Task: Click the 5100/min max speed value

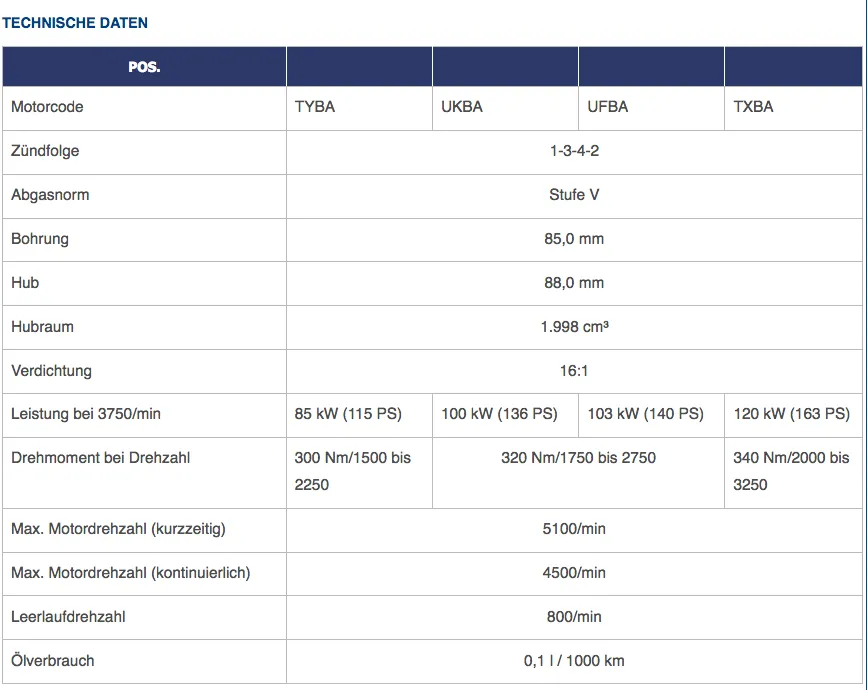Action: coord(574,529)
